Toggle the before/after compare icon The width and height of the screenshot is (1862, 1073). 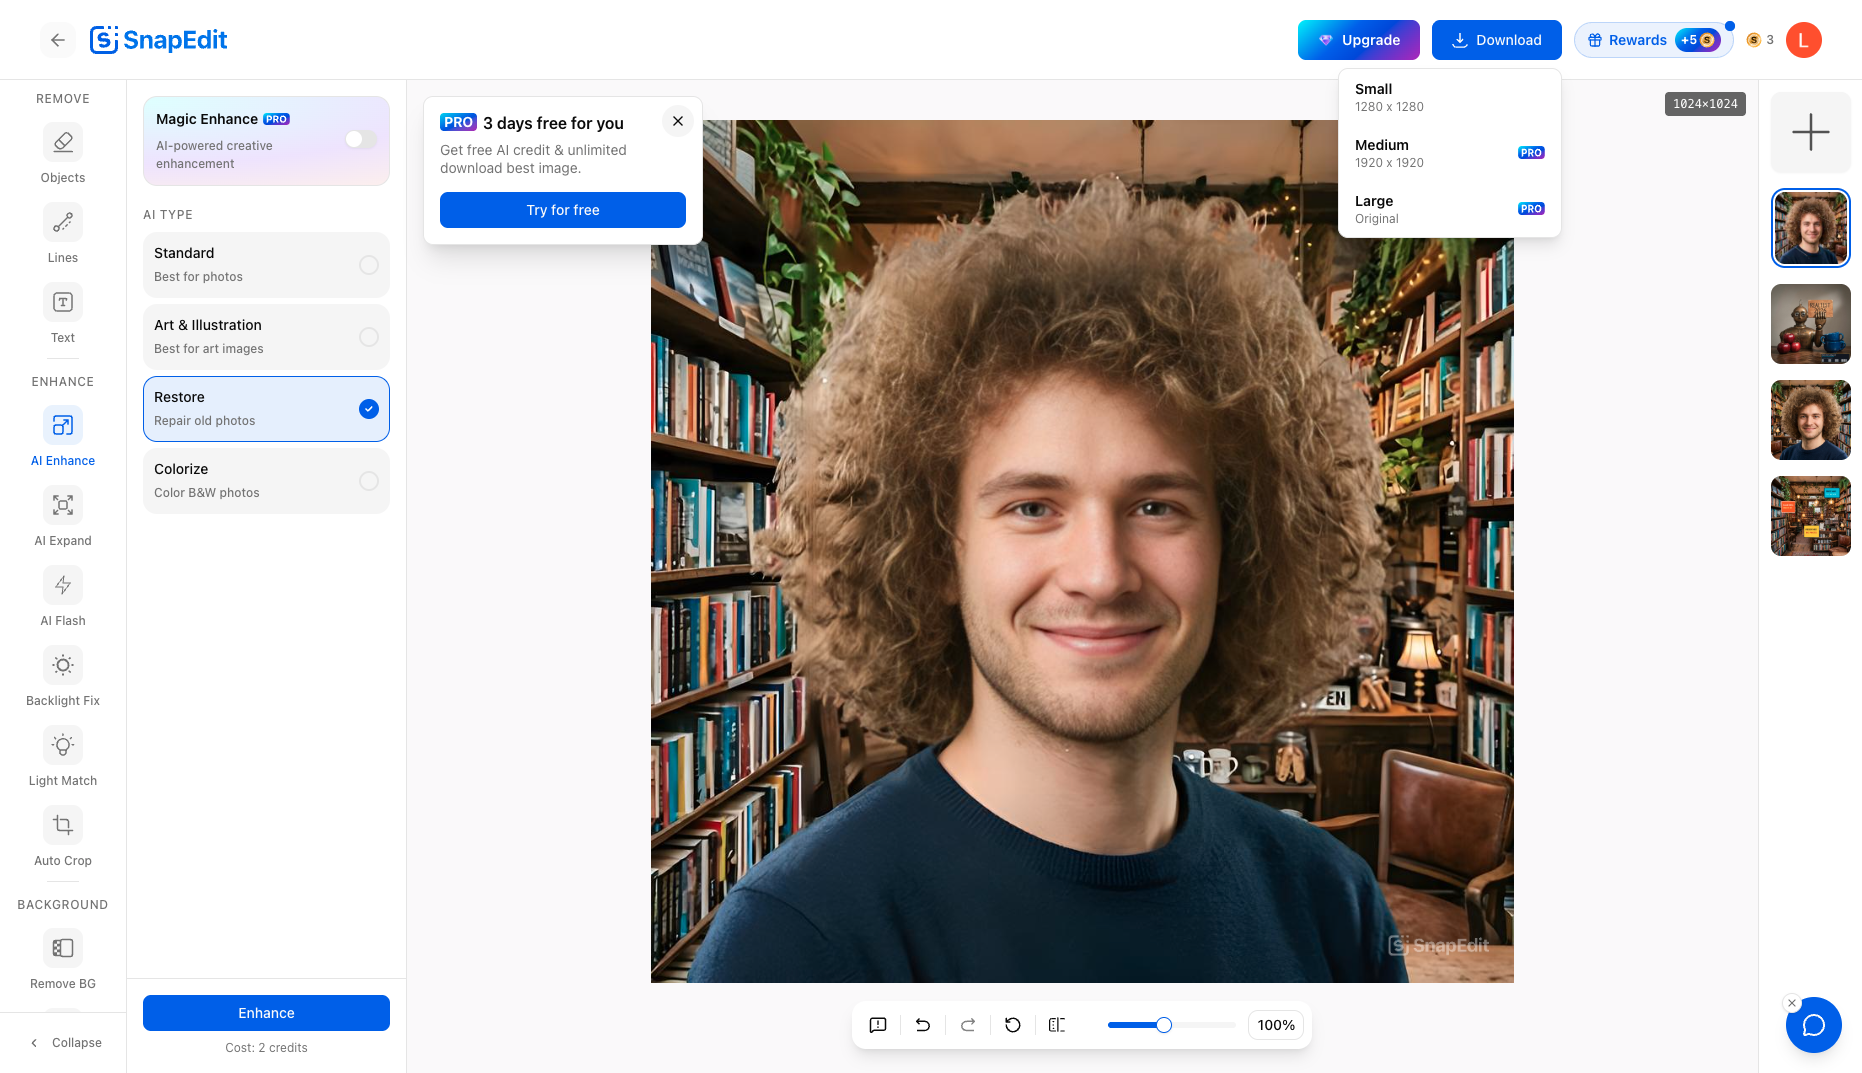pyautogui.click(x=1057, y=1025)
